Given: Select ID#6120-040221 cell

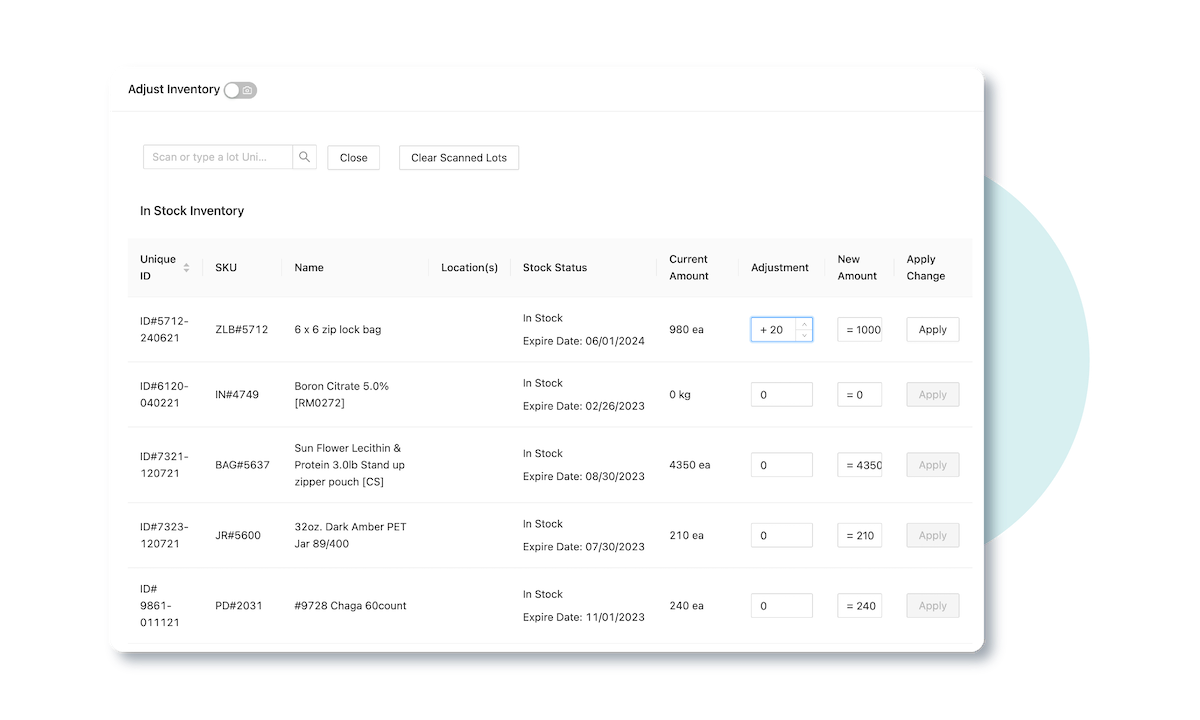Looking at the screenshot, I should tap(164, 395).
